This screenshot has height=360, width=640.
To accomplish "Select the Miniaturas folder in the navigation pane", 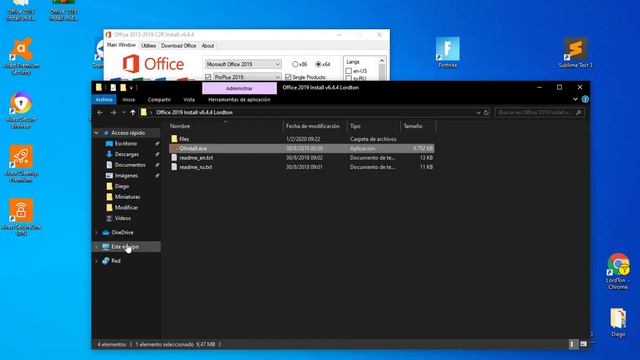I will click(x=127, y=197).
